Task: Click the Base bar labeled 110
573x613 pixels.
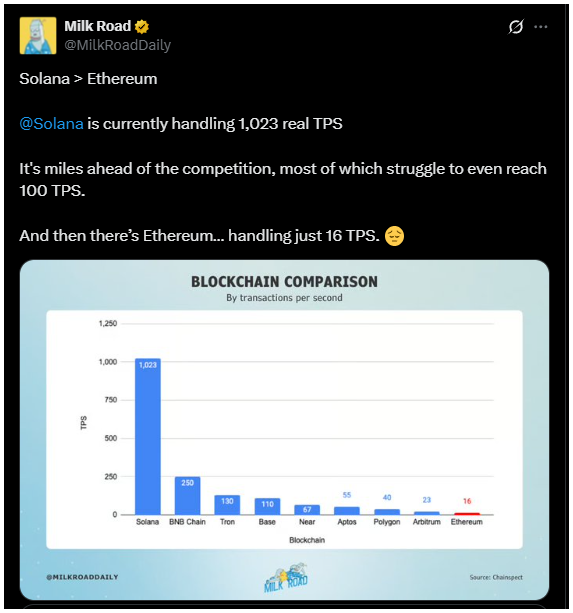Action: 267,506
